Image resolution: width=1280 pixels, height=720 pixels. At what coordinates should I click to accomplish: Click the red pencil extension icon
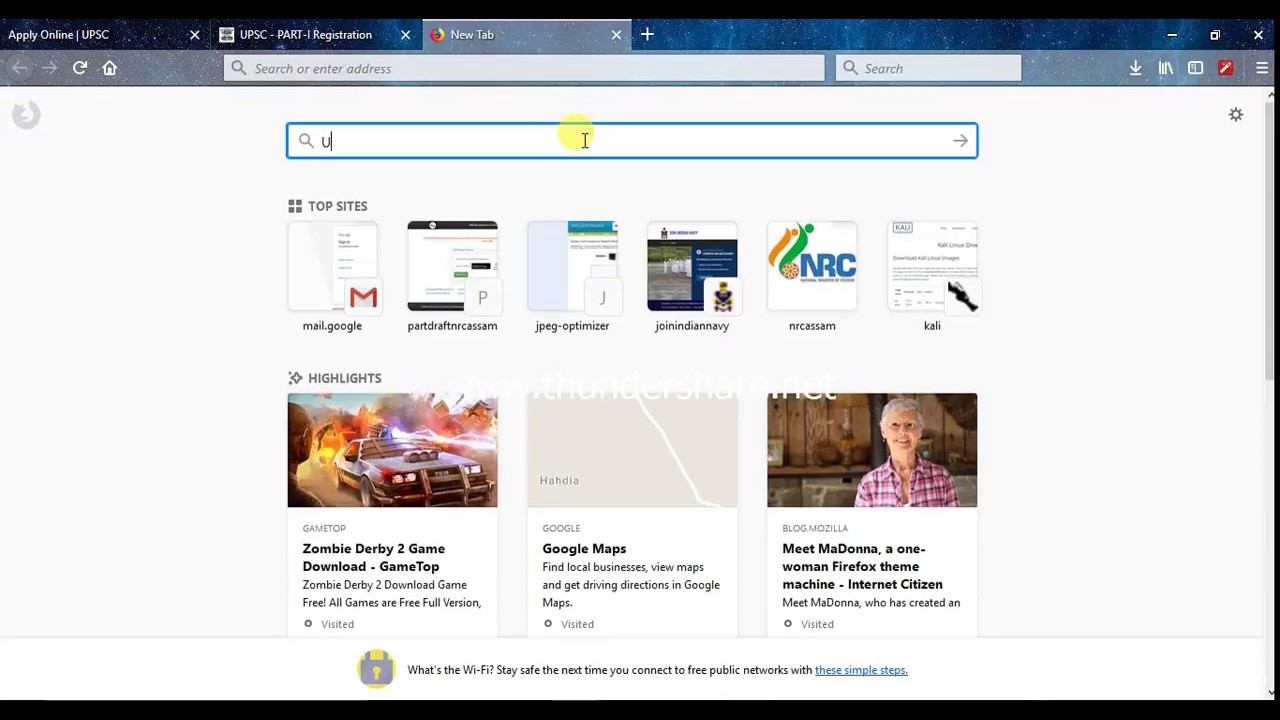tap(1225, 68)
